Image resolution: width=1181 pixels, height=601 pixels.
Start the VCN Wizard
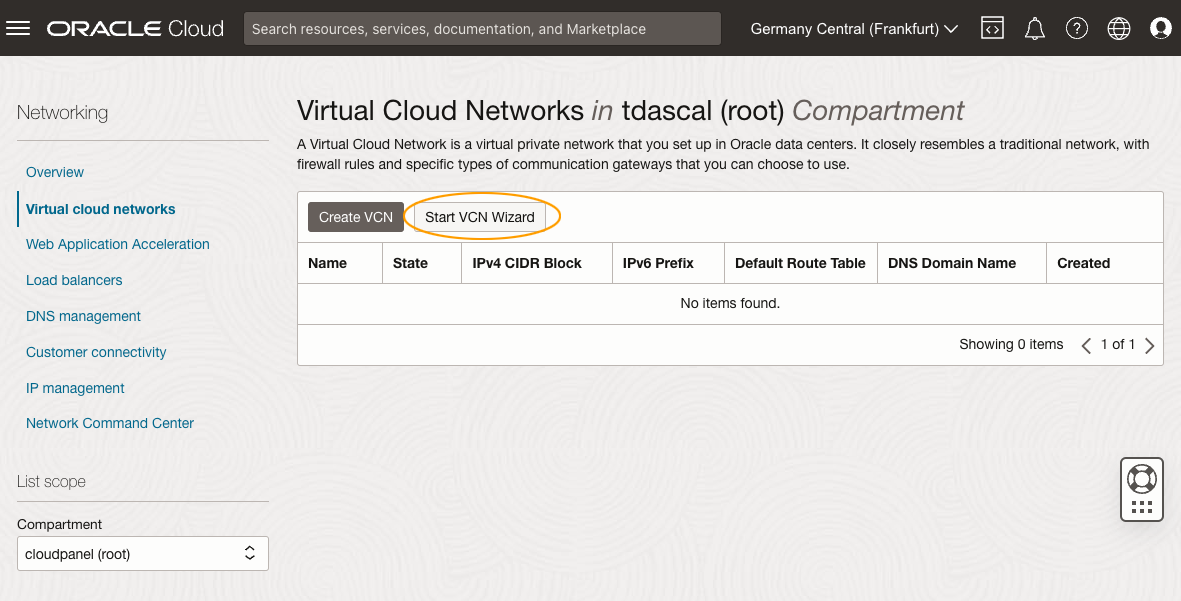coord(480,217)
